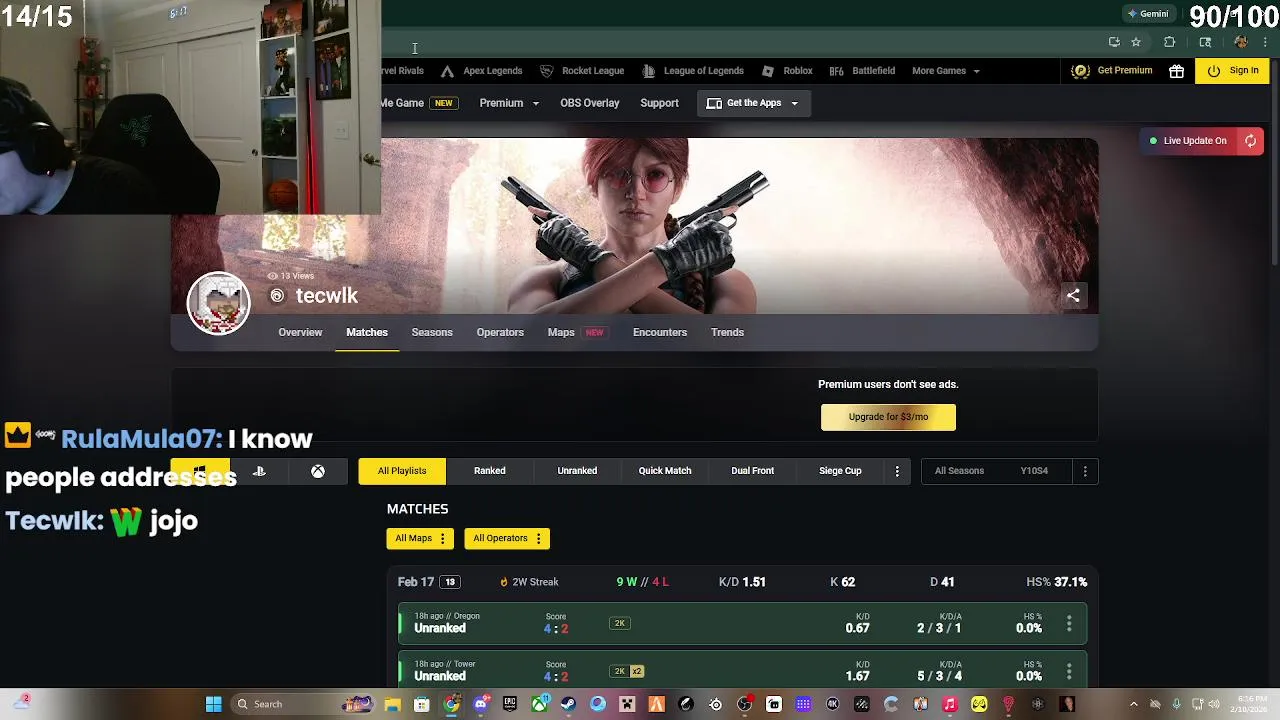The height and width of the screenshot is (720, 1280).
Task: Open the Windows Start button
Action: coord(213,704)
